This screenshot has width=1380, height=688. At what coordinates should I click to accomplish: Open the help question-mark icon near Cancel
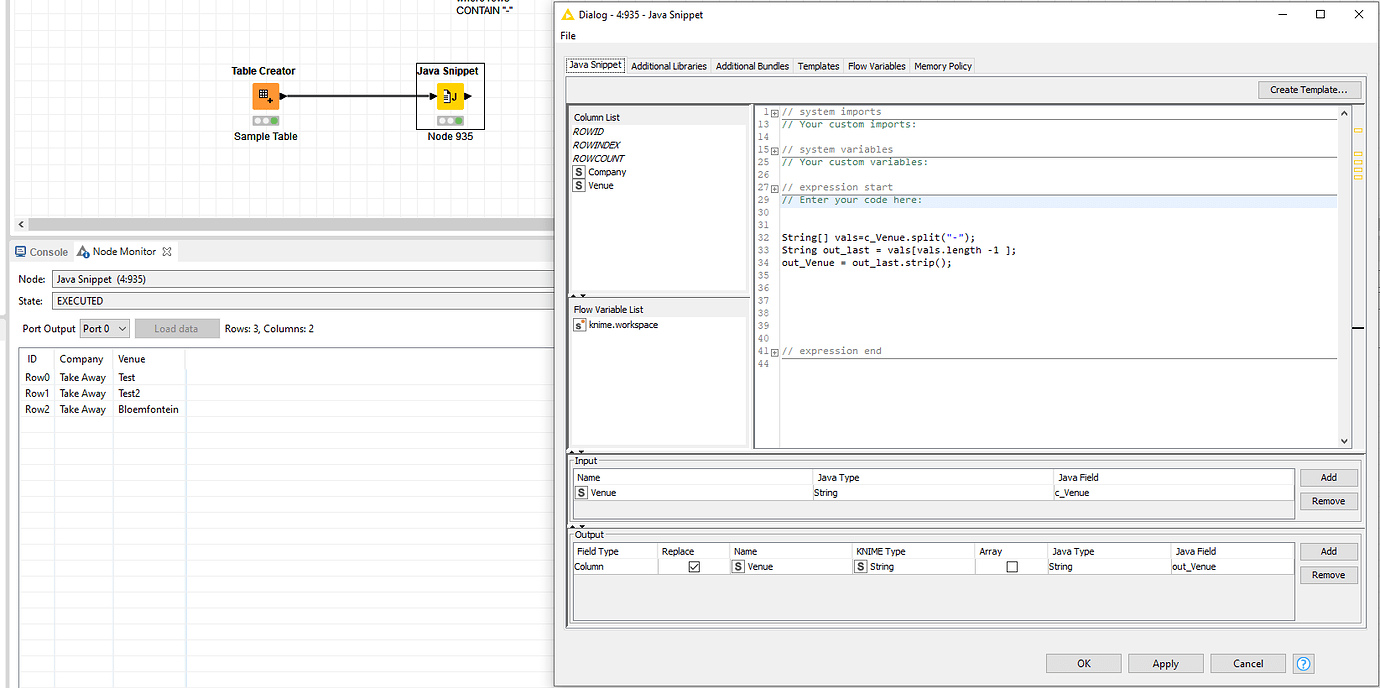[1303, 663]
